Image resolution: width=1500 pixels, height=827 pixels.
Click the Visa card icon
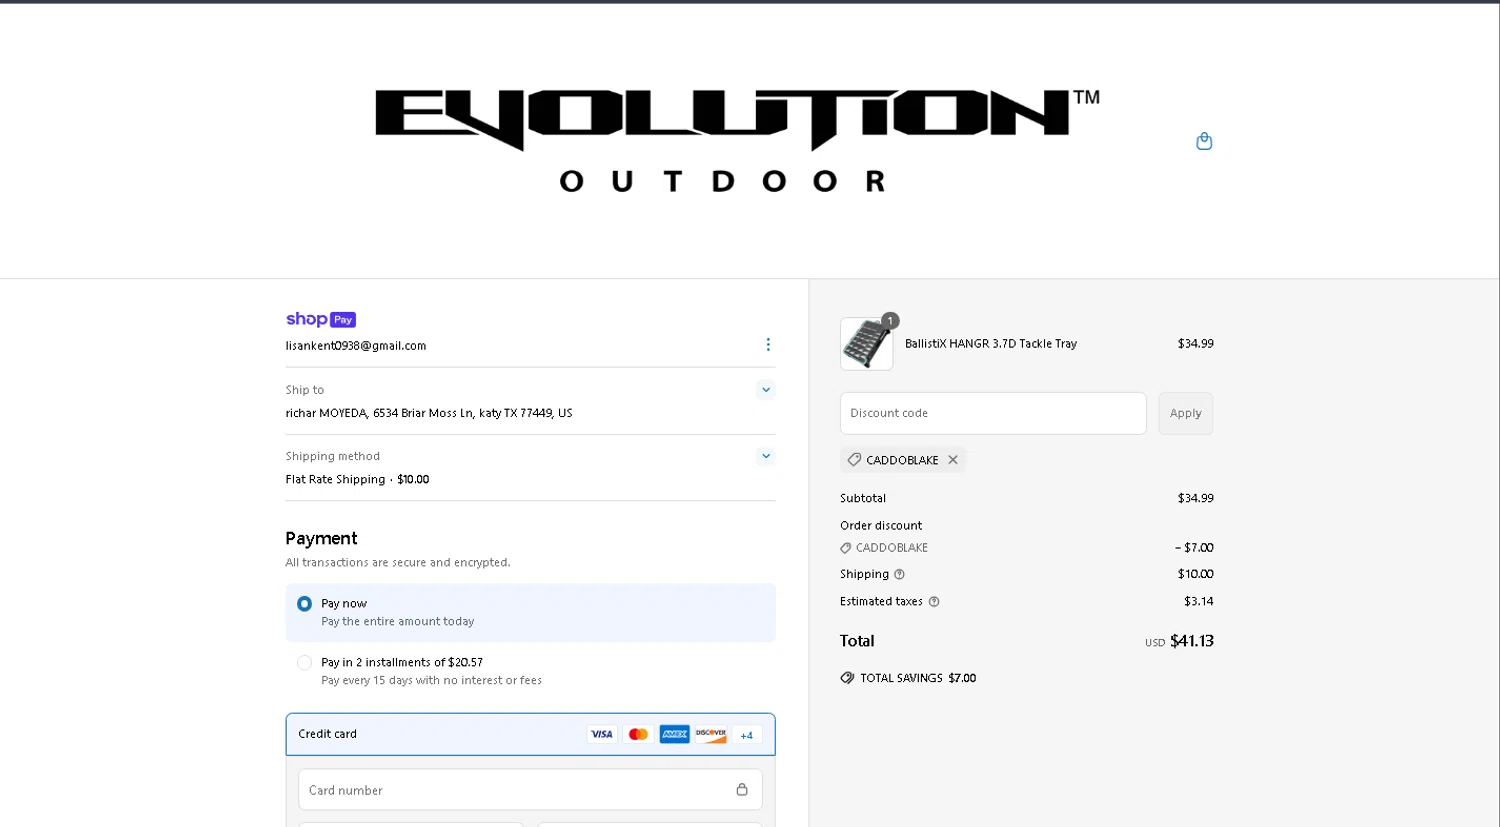[602, 734]
